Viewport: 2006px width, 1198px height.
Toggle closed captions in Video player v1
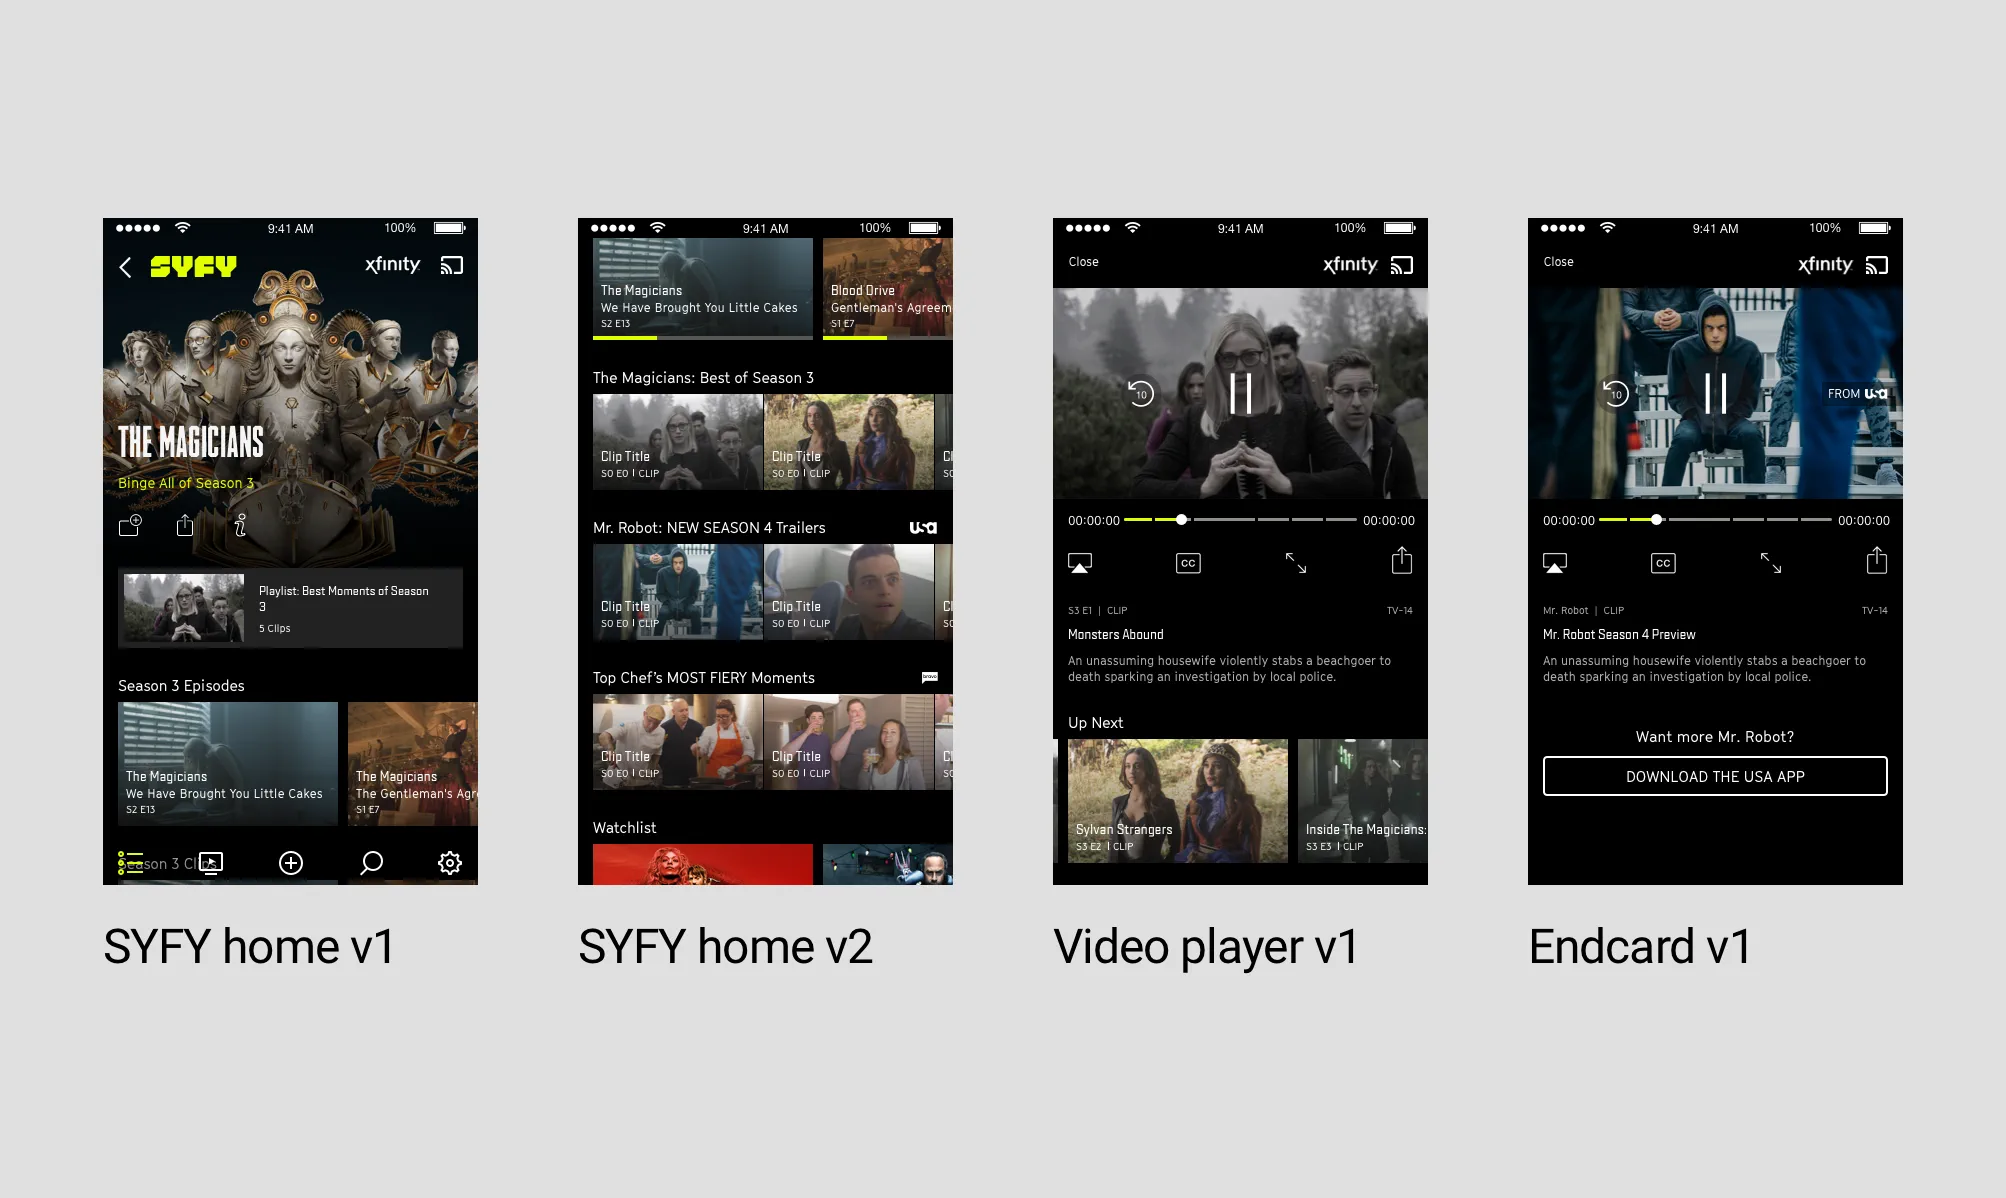(x=1188, y=563)
